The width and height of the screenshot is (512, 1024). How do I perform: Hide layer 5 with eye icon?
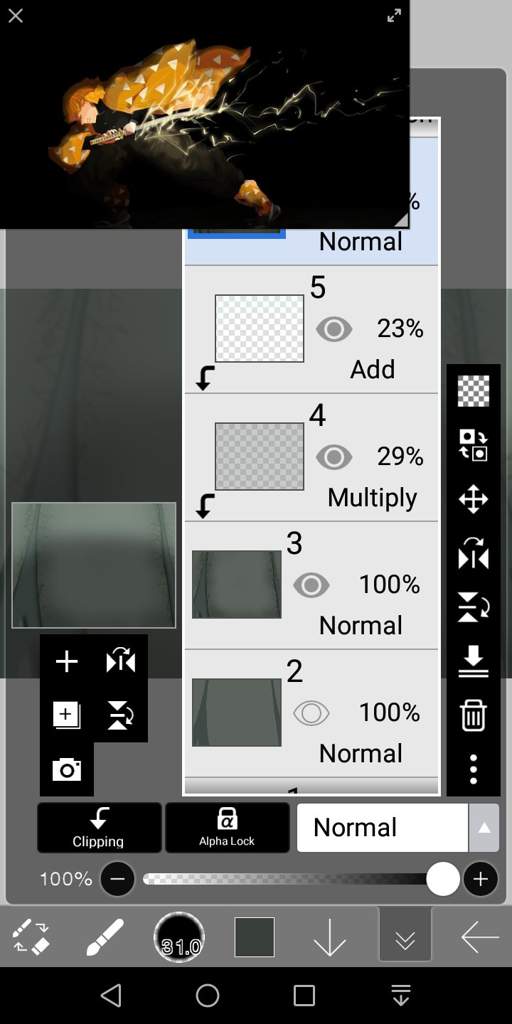pyautogui.click(x=334, y=329)
